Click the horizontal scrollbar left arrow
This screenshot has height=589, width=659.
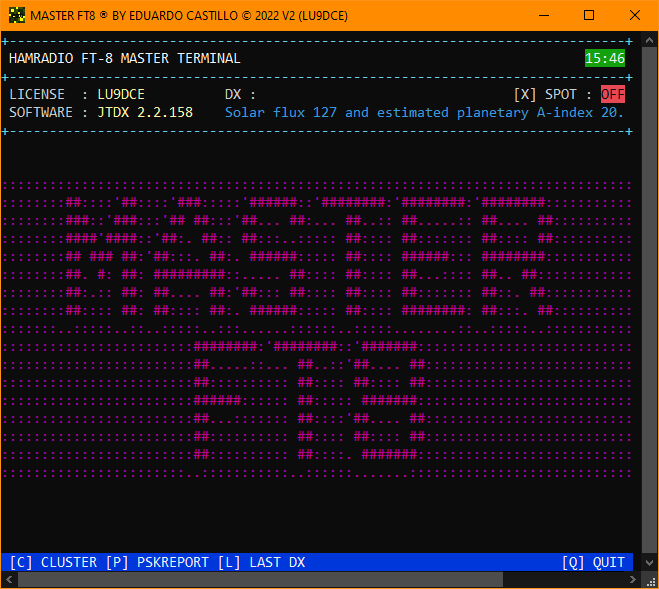(9, 579)
